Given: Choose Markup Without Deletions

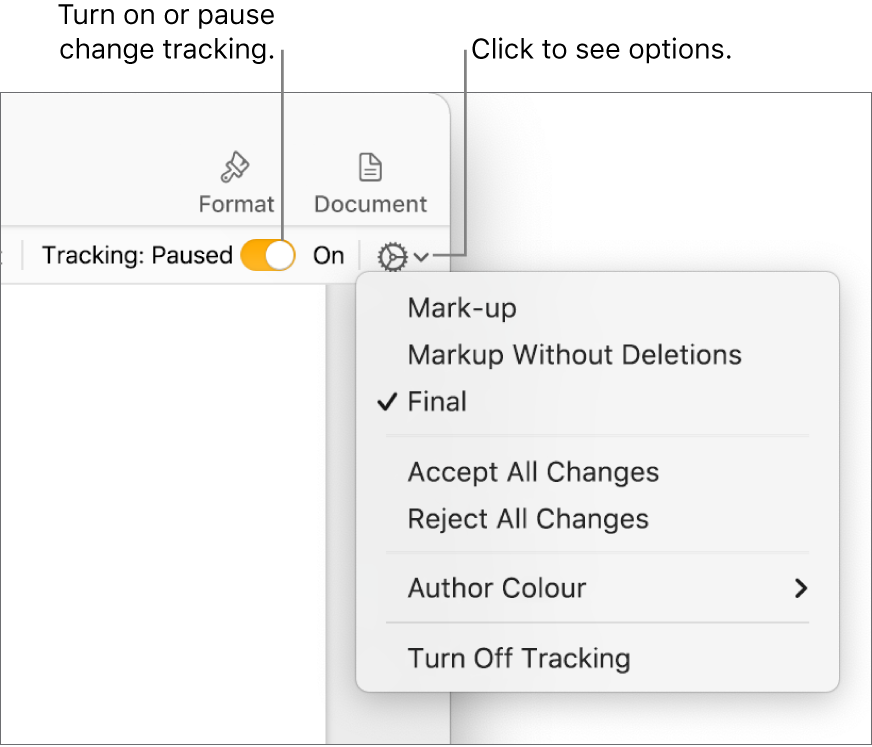Looking at the screenshot, I should pos(574,355).
